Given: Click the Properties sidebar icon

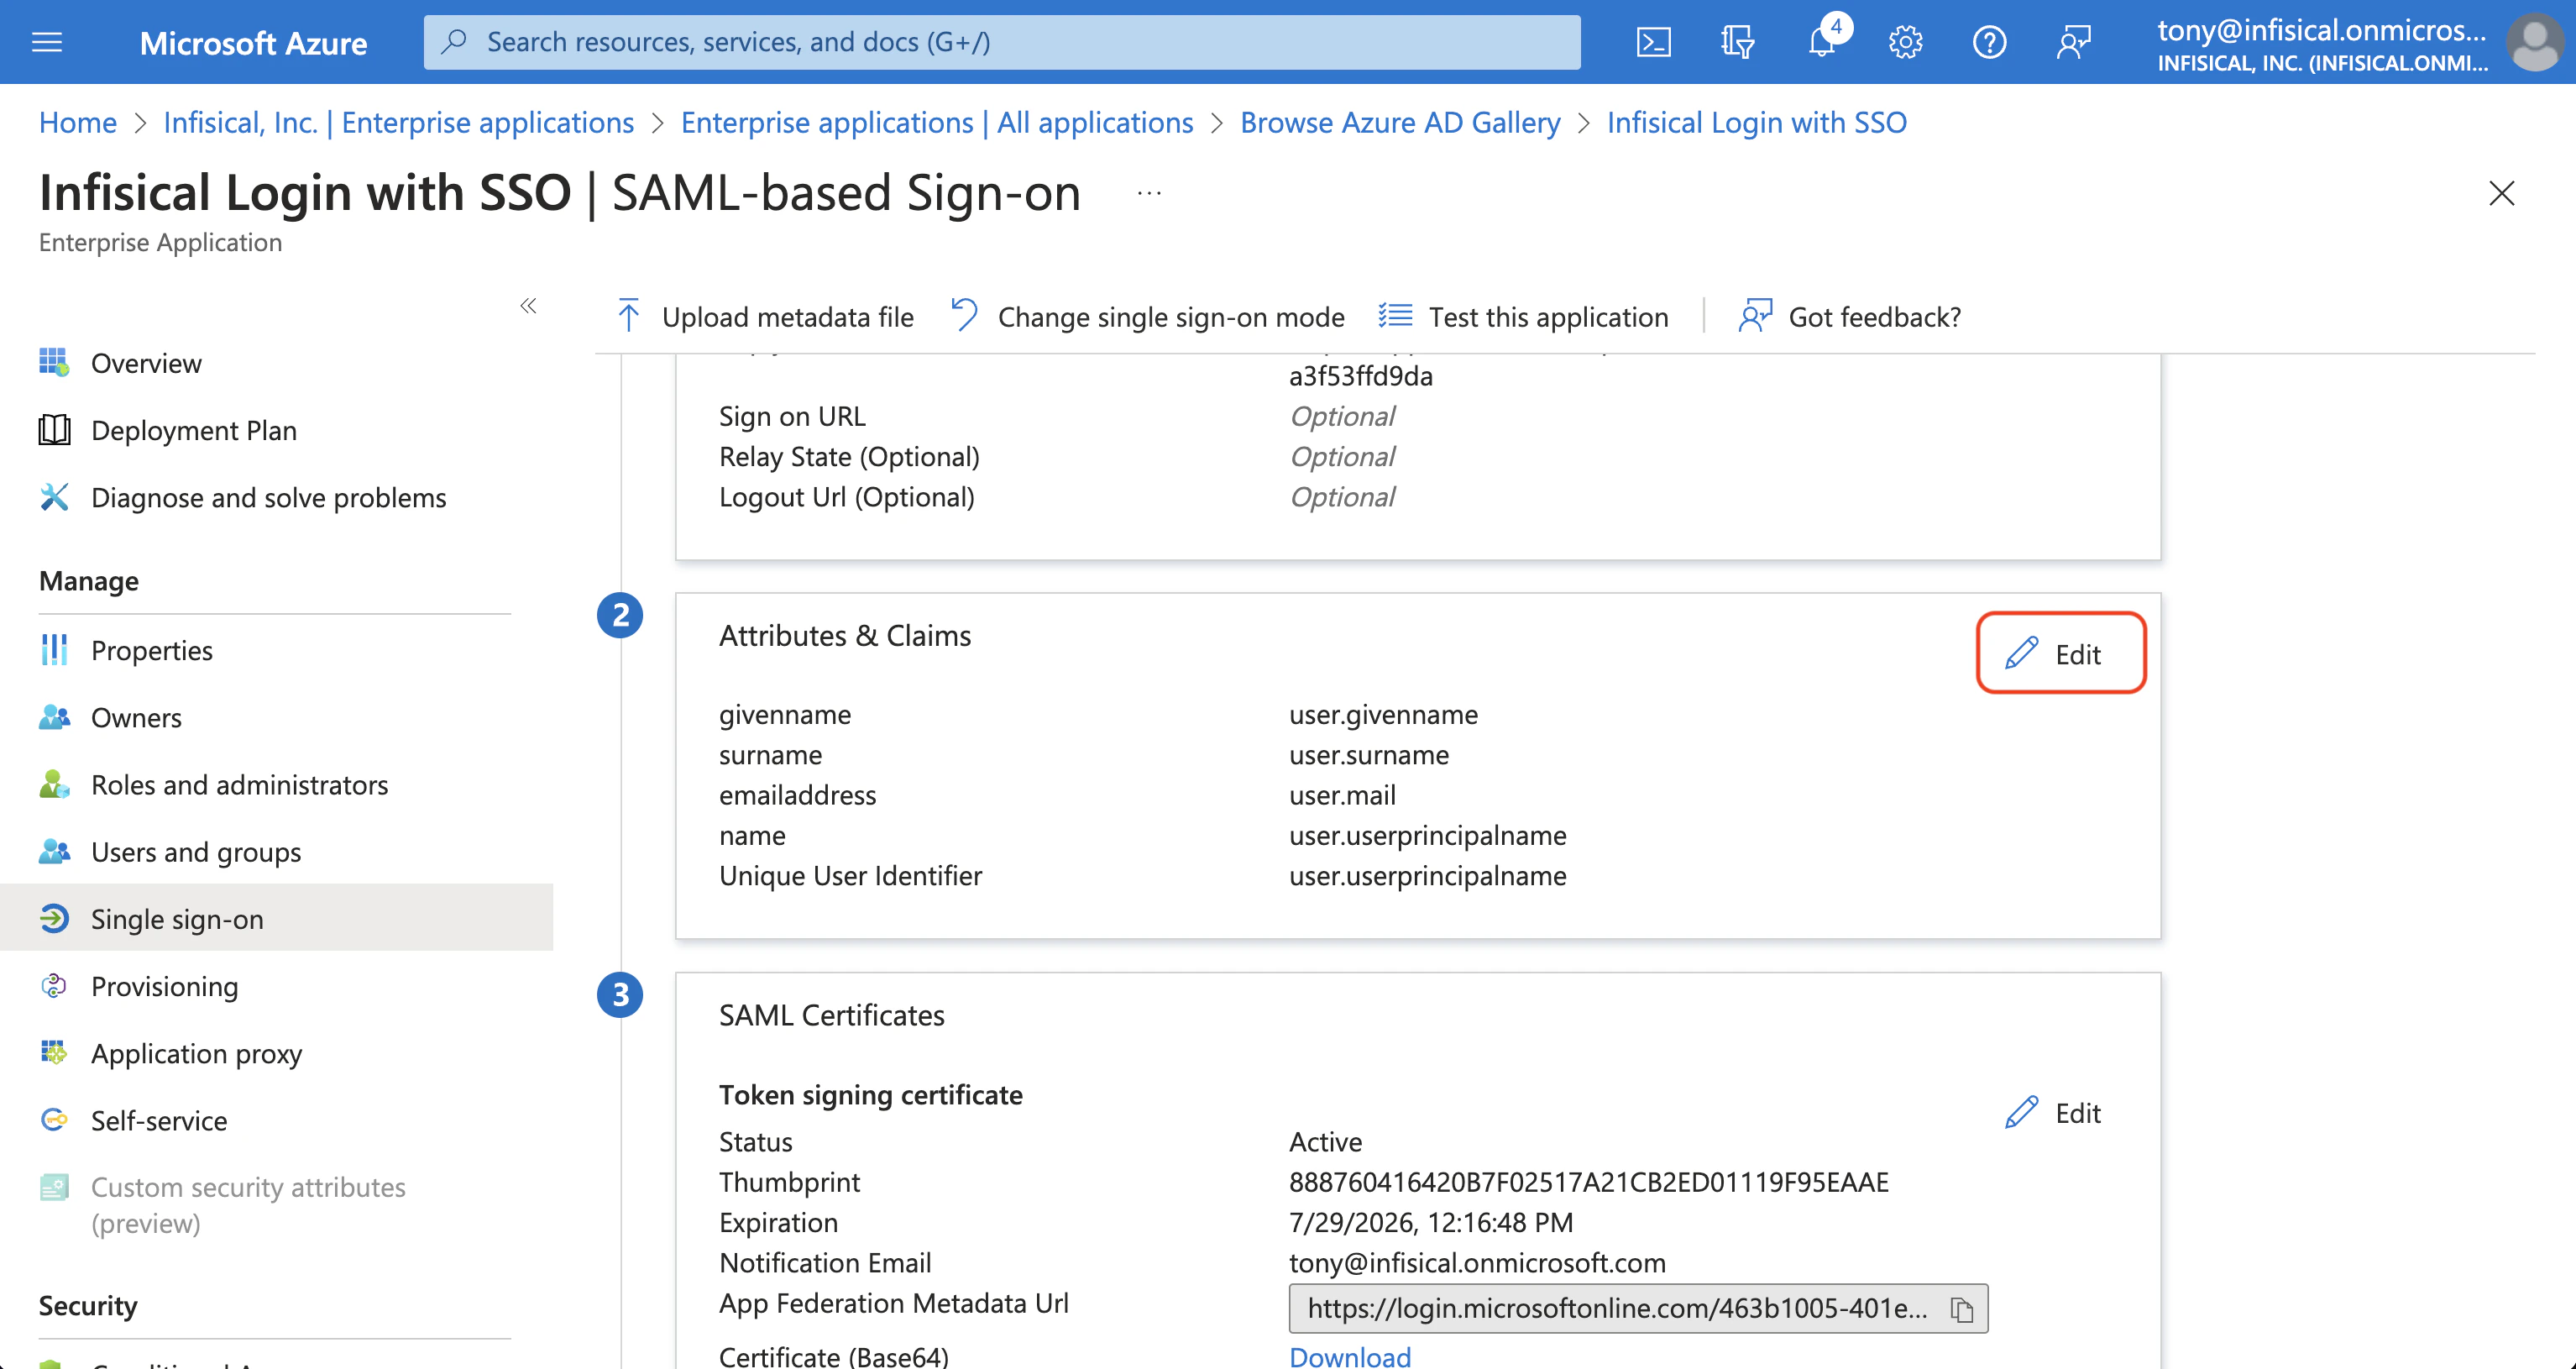Looking at the screenshot, I should click(54, 649).
